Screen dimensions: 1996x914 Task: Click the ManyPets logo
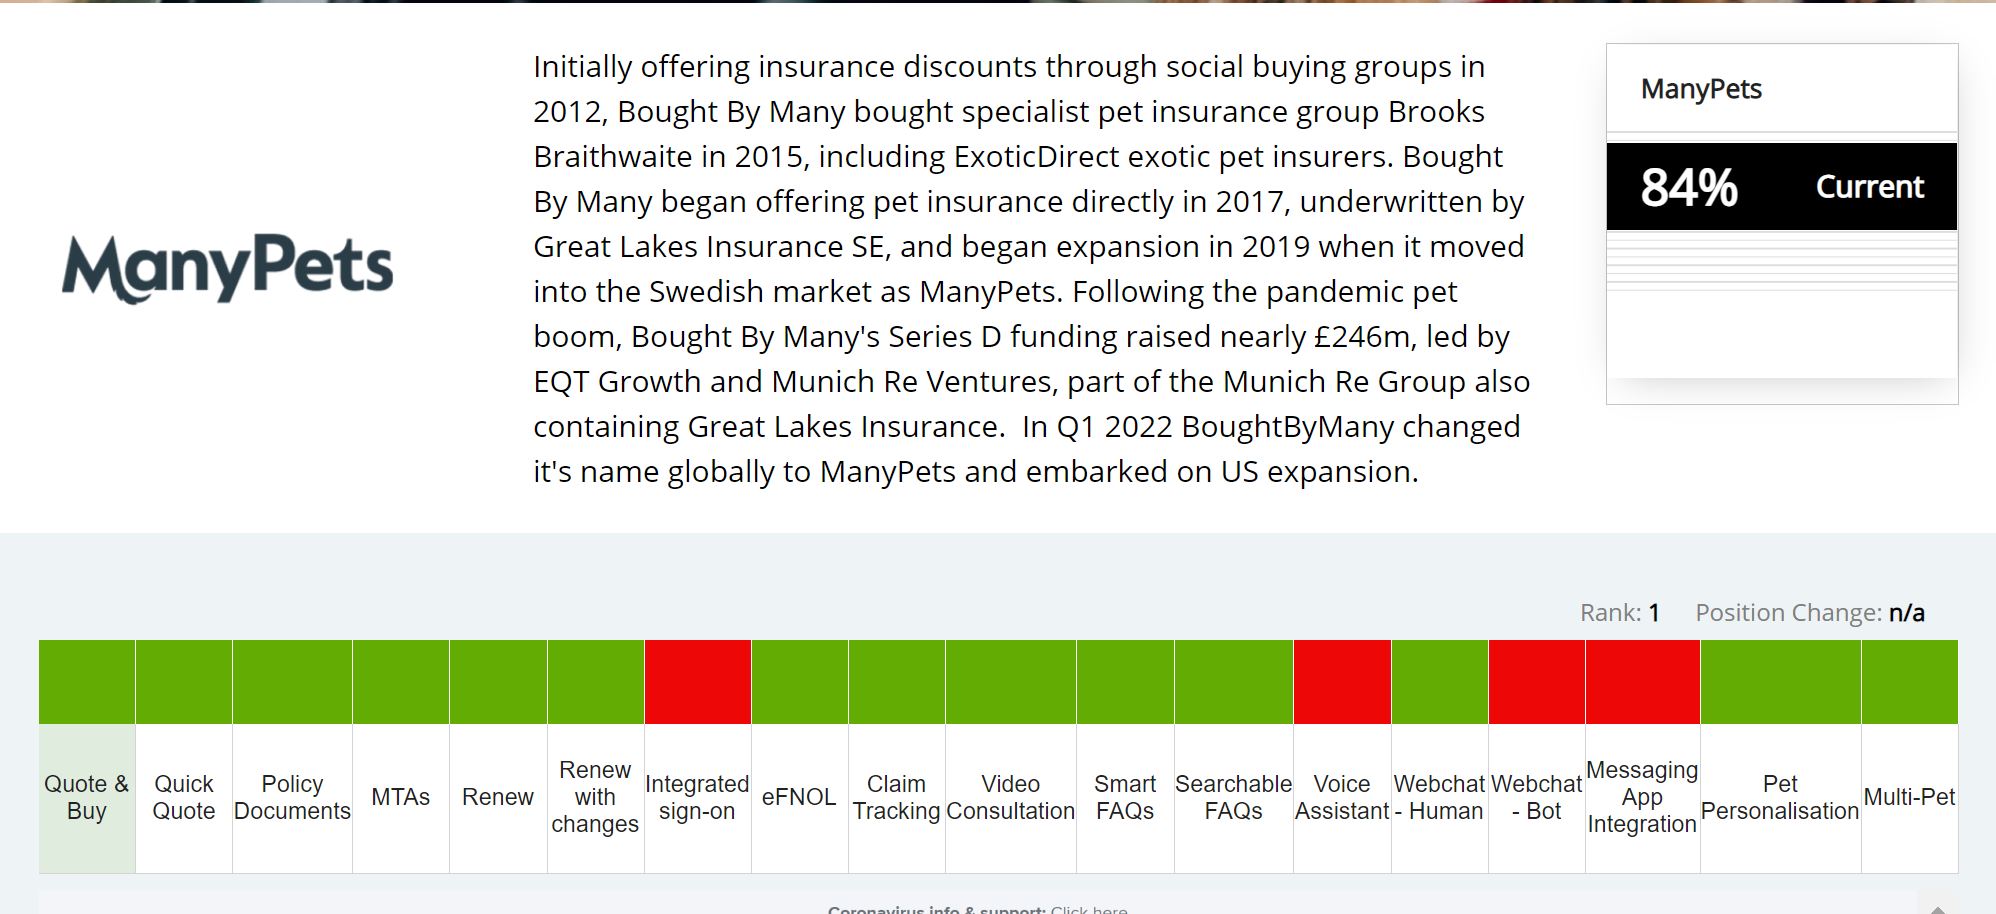pyautogui.click(x=228, y=267)
